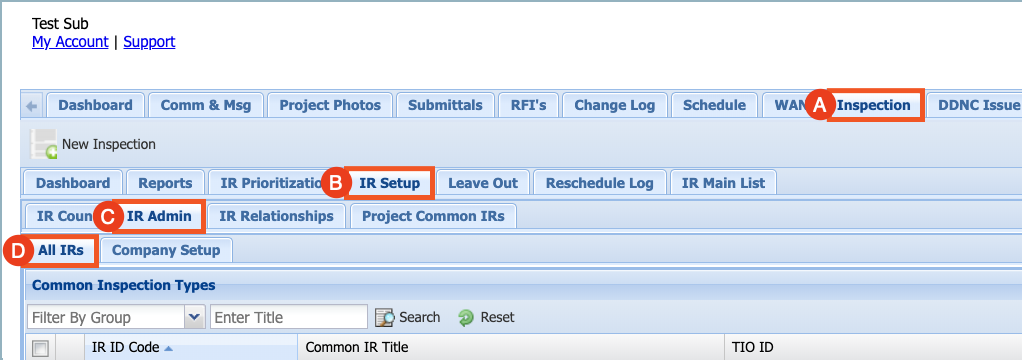Select the IR Admin tab
The height and width of the screenshot is (360, 1022).
[160, 217]
